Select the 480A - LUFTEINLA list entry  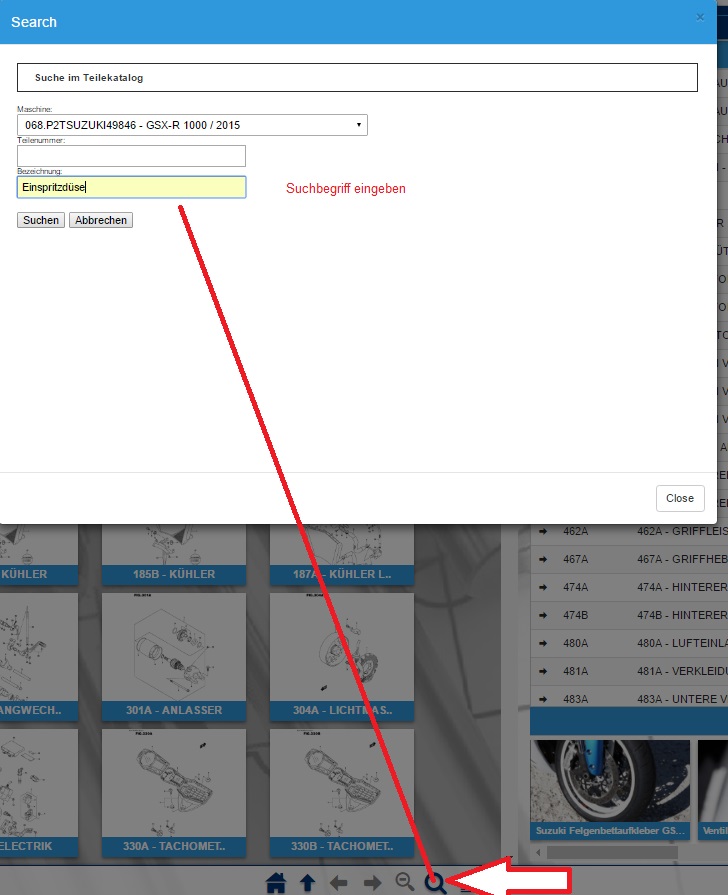coord(682,643)
